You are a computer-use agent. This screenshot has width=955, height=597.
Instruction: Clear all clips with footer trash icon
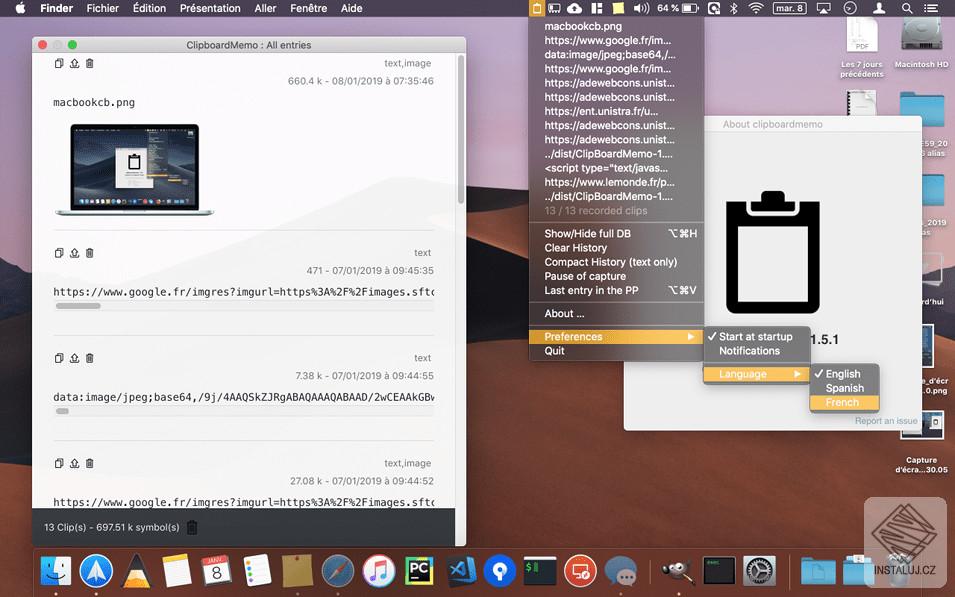192,528
